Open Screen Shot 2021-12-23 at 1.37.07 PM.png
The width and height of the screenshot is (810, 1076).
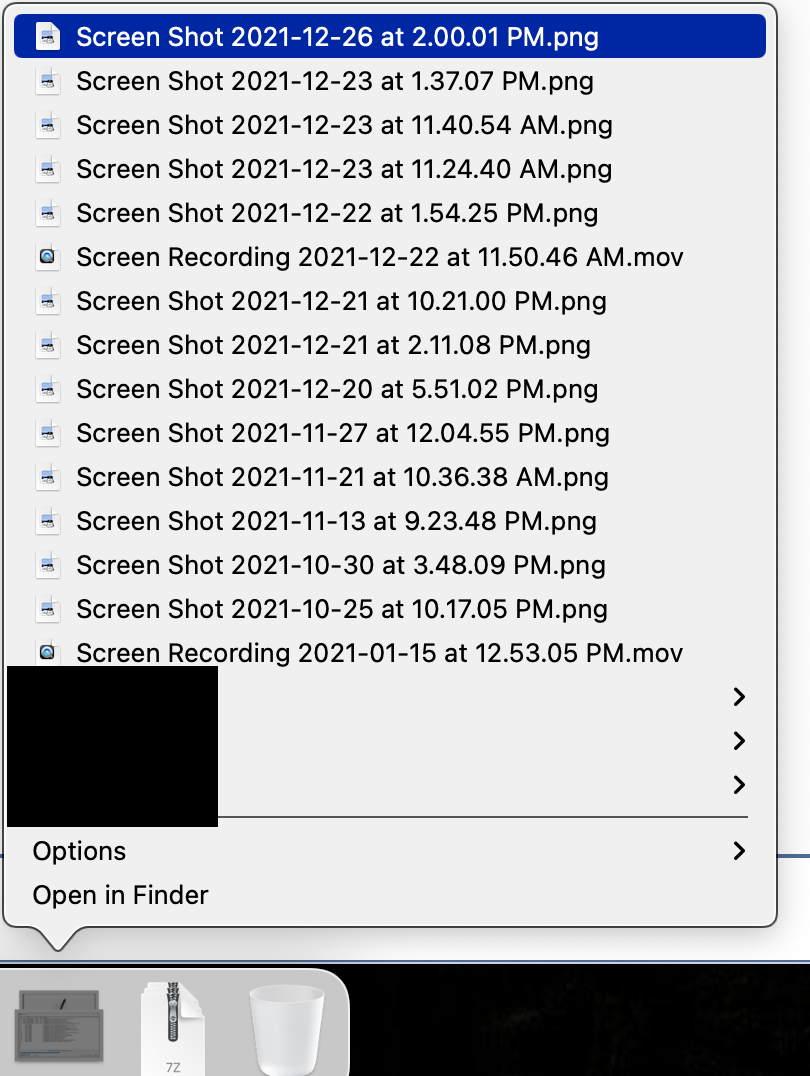335,82
